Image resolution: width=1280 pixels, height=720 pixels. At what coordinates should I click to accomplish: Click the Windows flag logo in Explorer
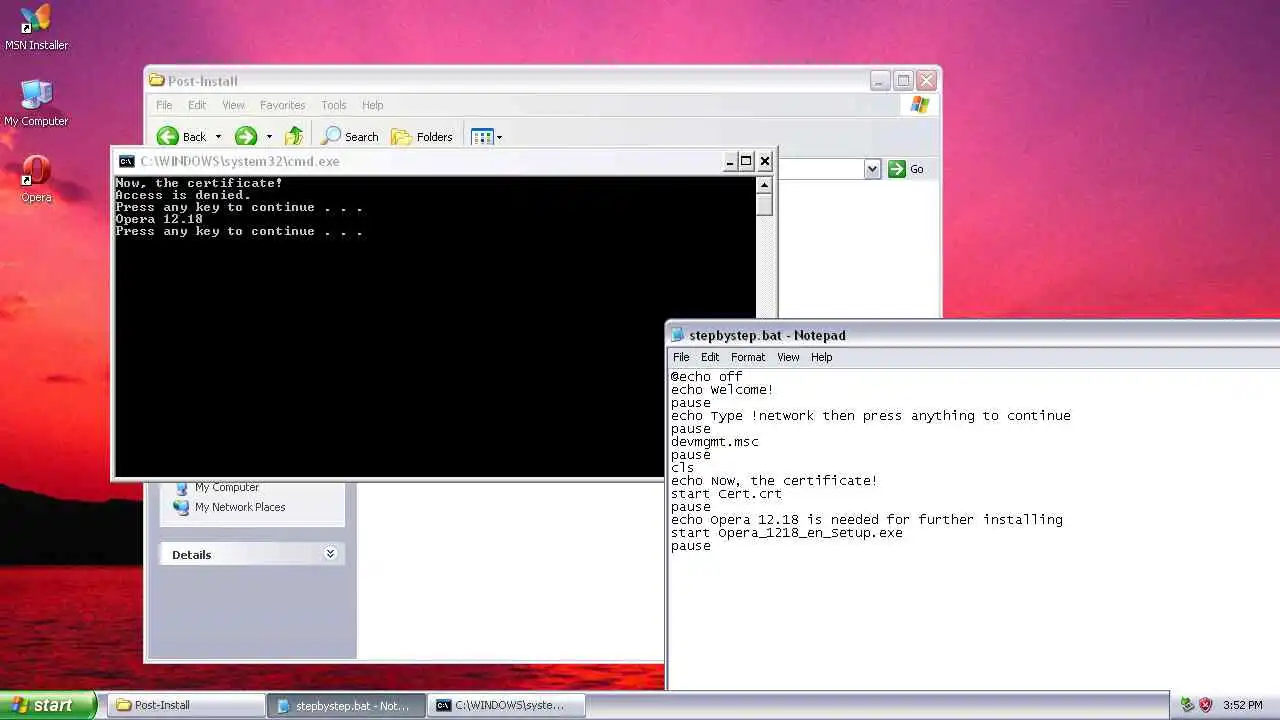click(x=920, y=105)
